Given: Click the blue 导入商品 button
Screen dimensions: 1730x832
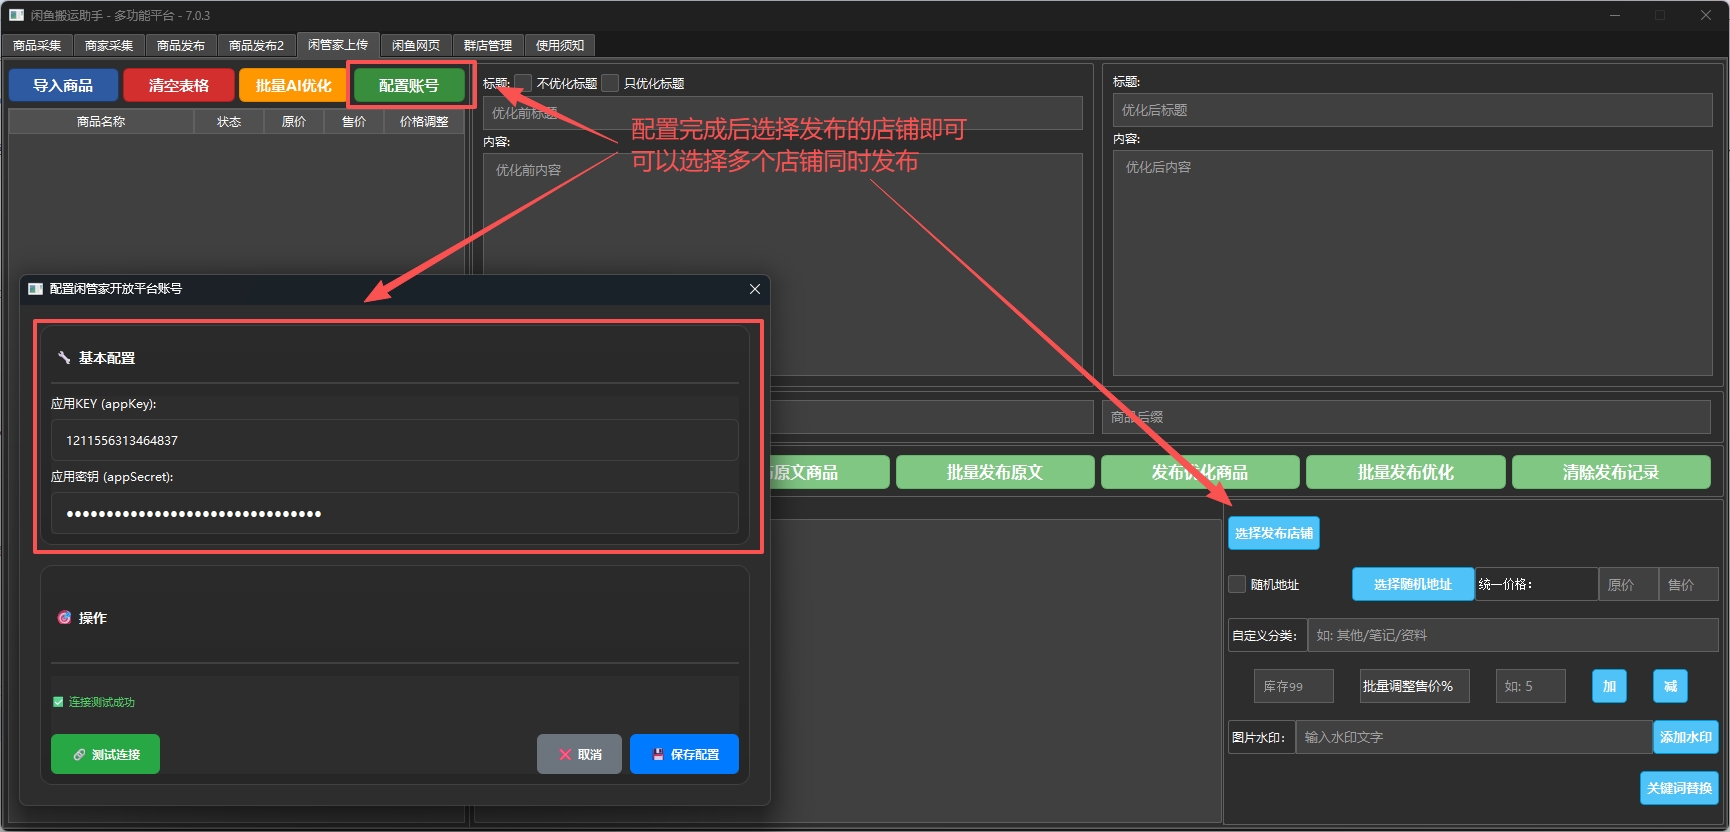Looking at the screenshot, I should (x=63, y=86).
